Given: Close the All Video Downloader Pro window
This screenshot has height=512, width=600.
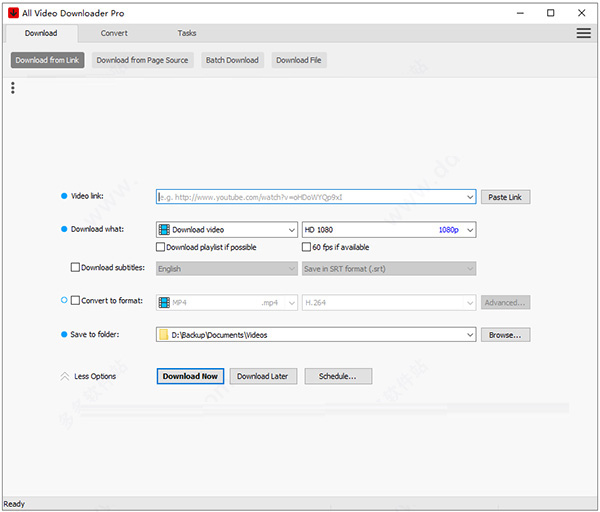Looking at the screenshot, I should [581, 13].
